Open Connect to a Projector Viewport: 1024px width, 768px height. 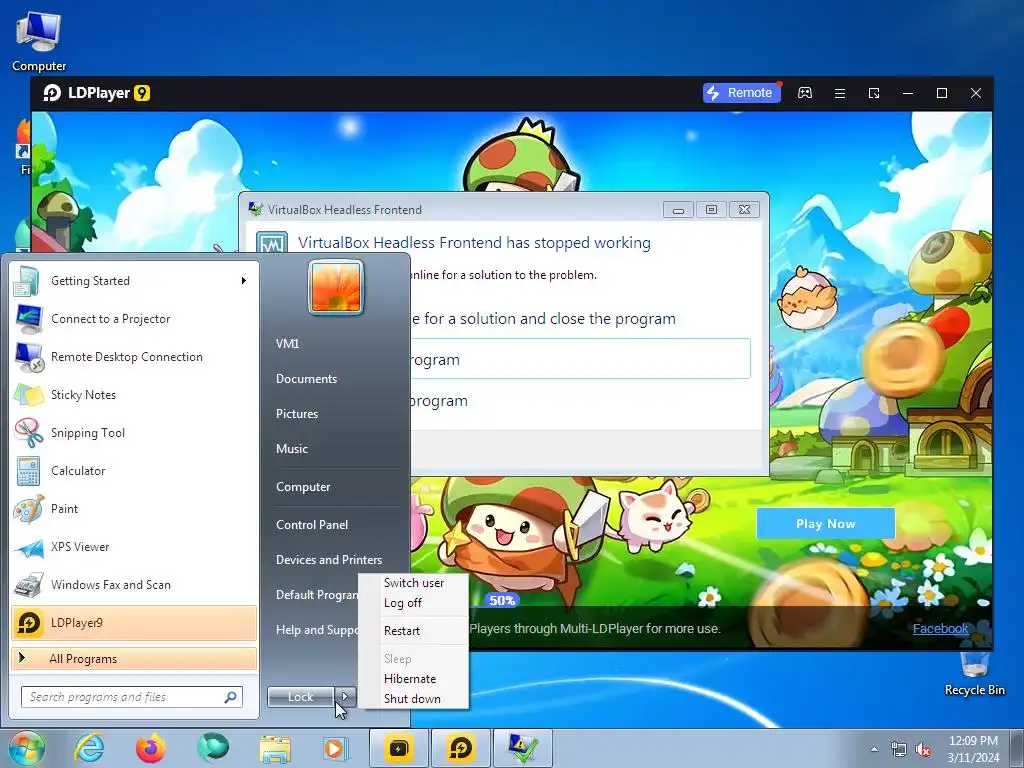(x=133, y=319)
